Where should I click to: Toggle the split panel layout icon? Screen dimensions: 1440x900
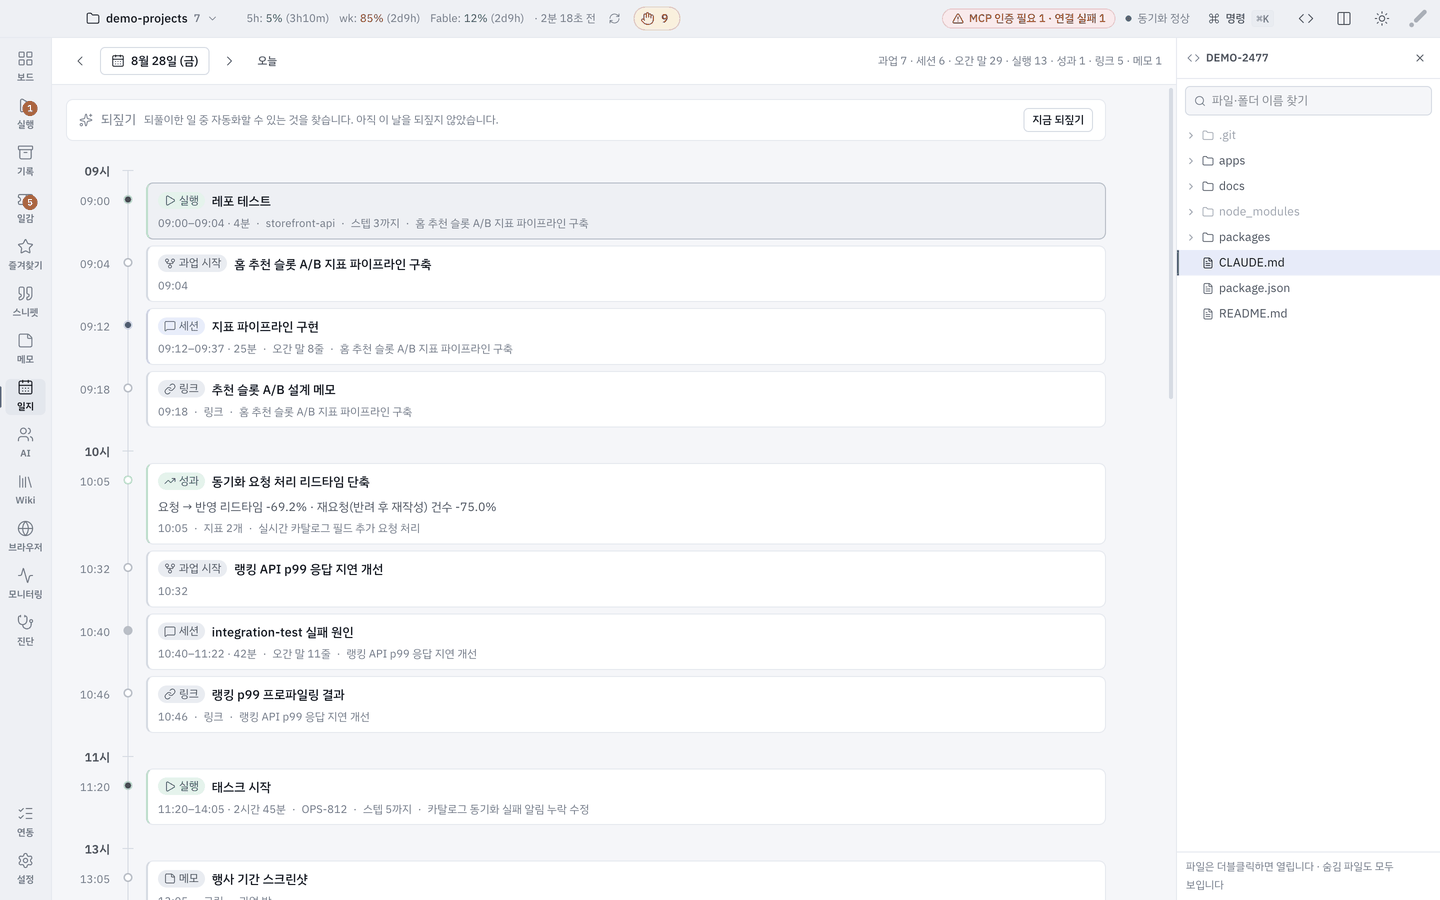pyautogui.click(x=1344, y=18)
